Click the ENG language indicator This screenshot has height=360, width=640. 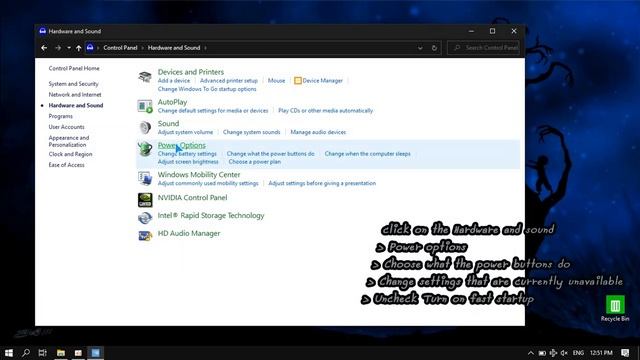coord(578,353)
